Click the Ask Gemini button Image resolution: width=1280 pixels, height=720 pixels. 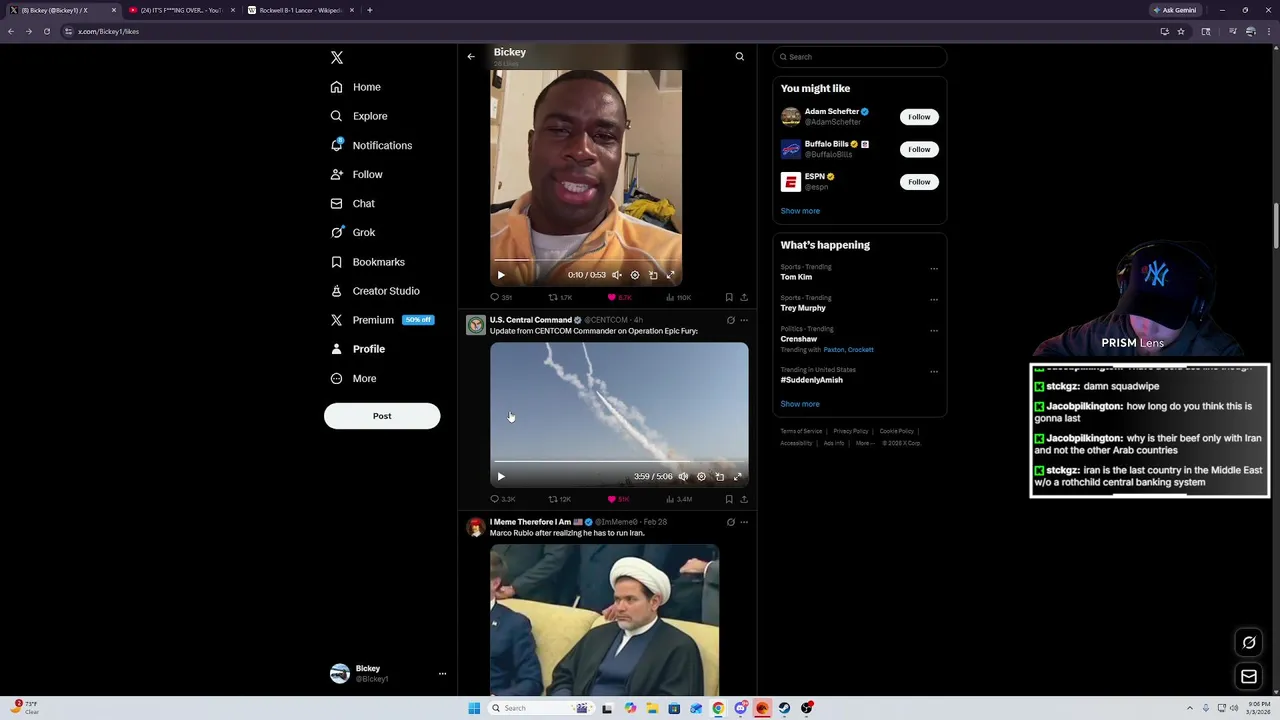pyautogui.click(x=1175, y=10)
